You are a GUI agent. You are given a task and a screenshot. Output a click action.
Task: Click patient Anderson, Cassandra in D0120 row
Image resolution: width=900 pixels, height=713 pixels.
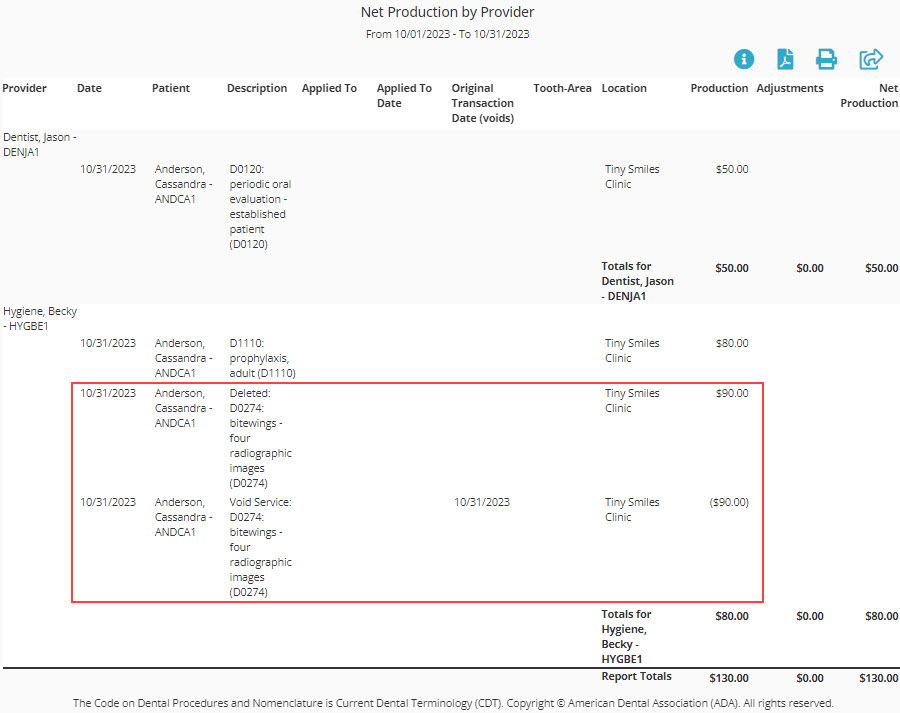coord(183,184)
